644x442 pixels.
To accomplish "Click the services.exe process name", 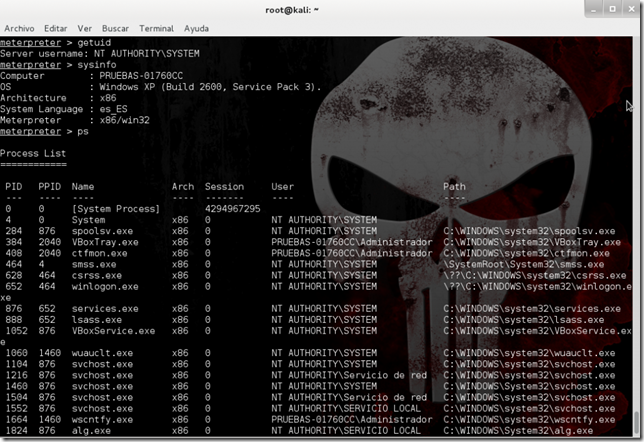I will tap(105, 309).
